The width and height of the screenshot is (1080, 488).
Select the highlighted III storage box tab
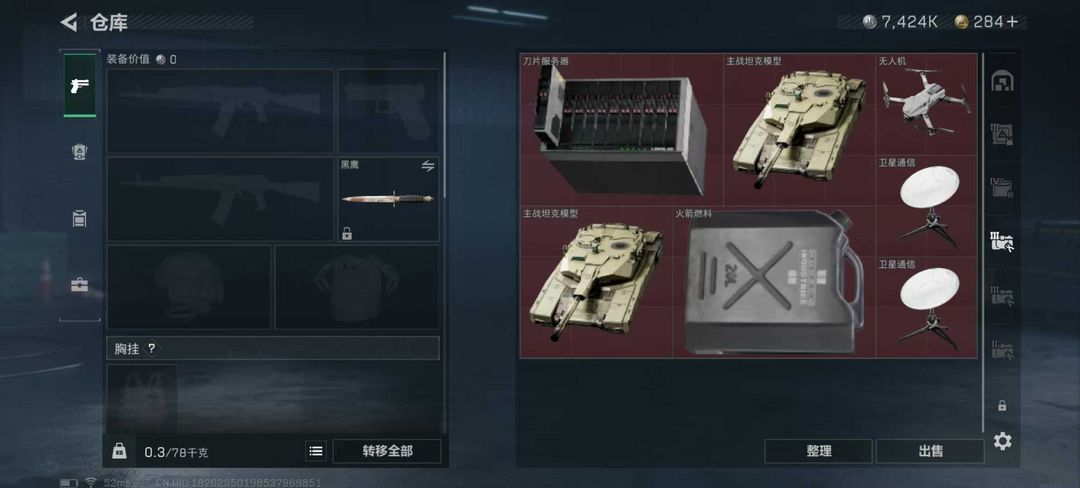(x=1002, y=242)
